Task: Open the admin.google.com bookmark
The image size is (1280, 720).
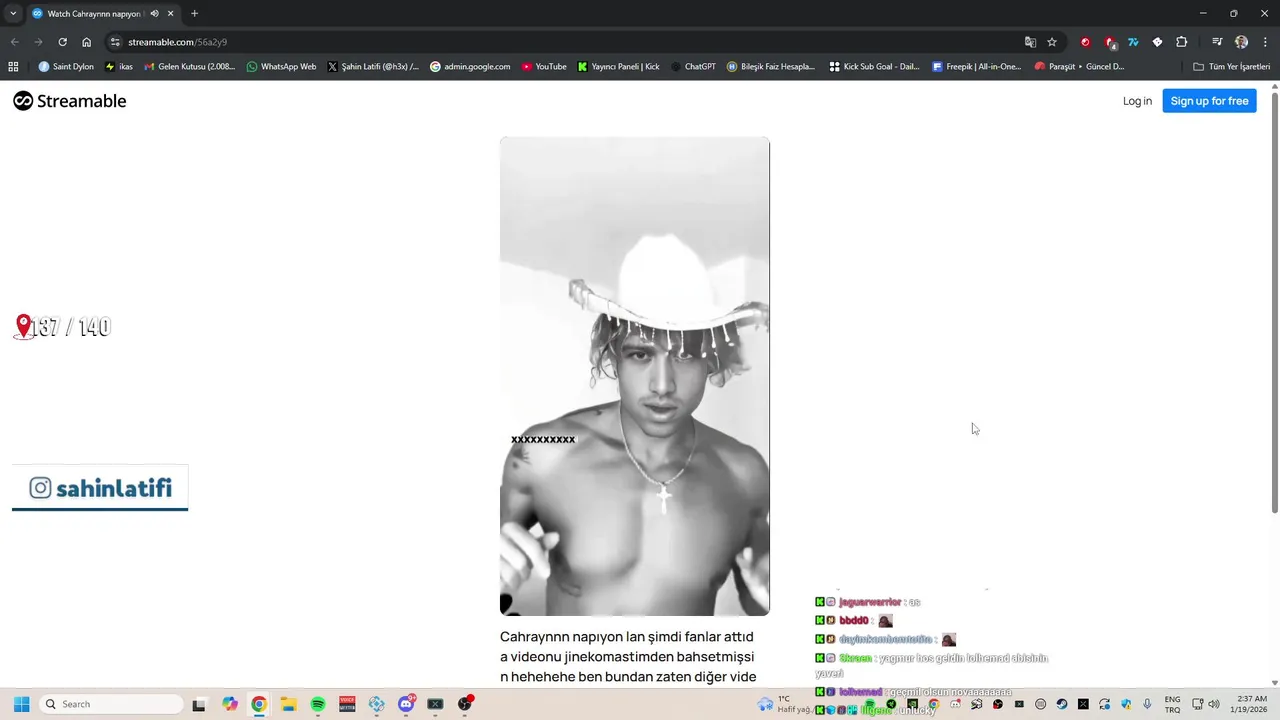Action: [x=470, y=67]
